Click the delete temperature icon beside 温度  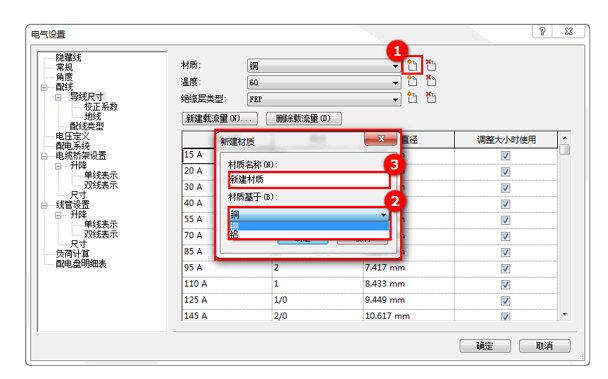point(430,81)
